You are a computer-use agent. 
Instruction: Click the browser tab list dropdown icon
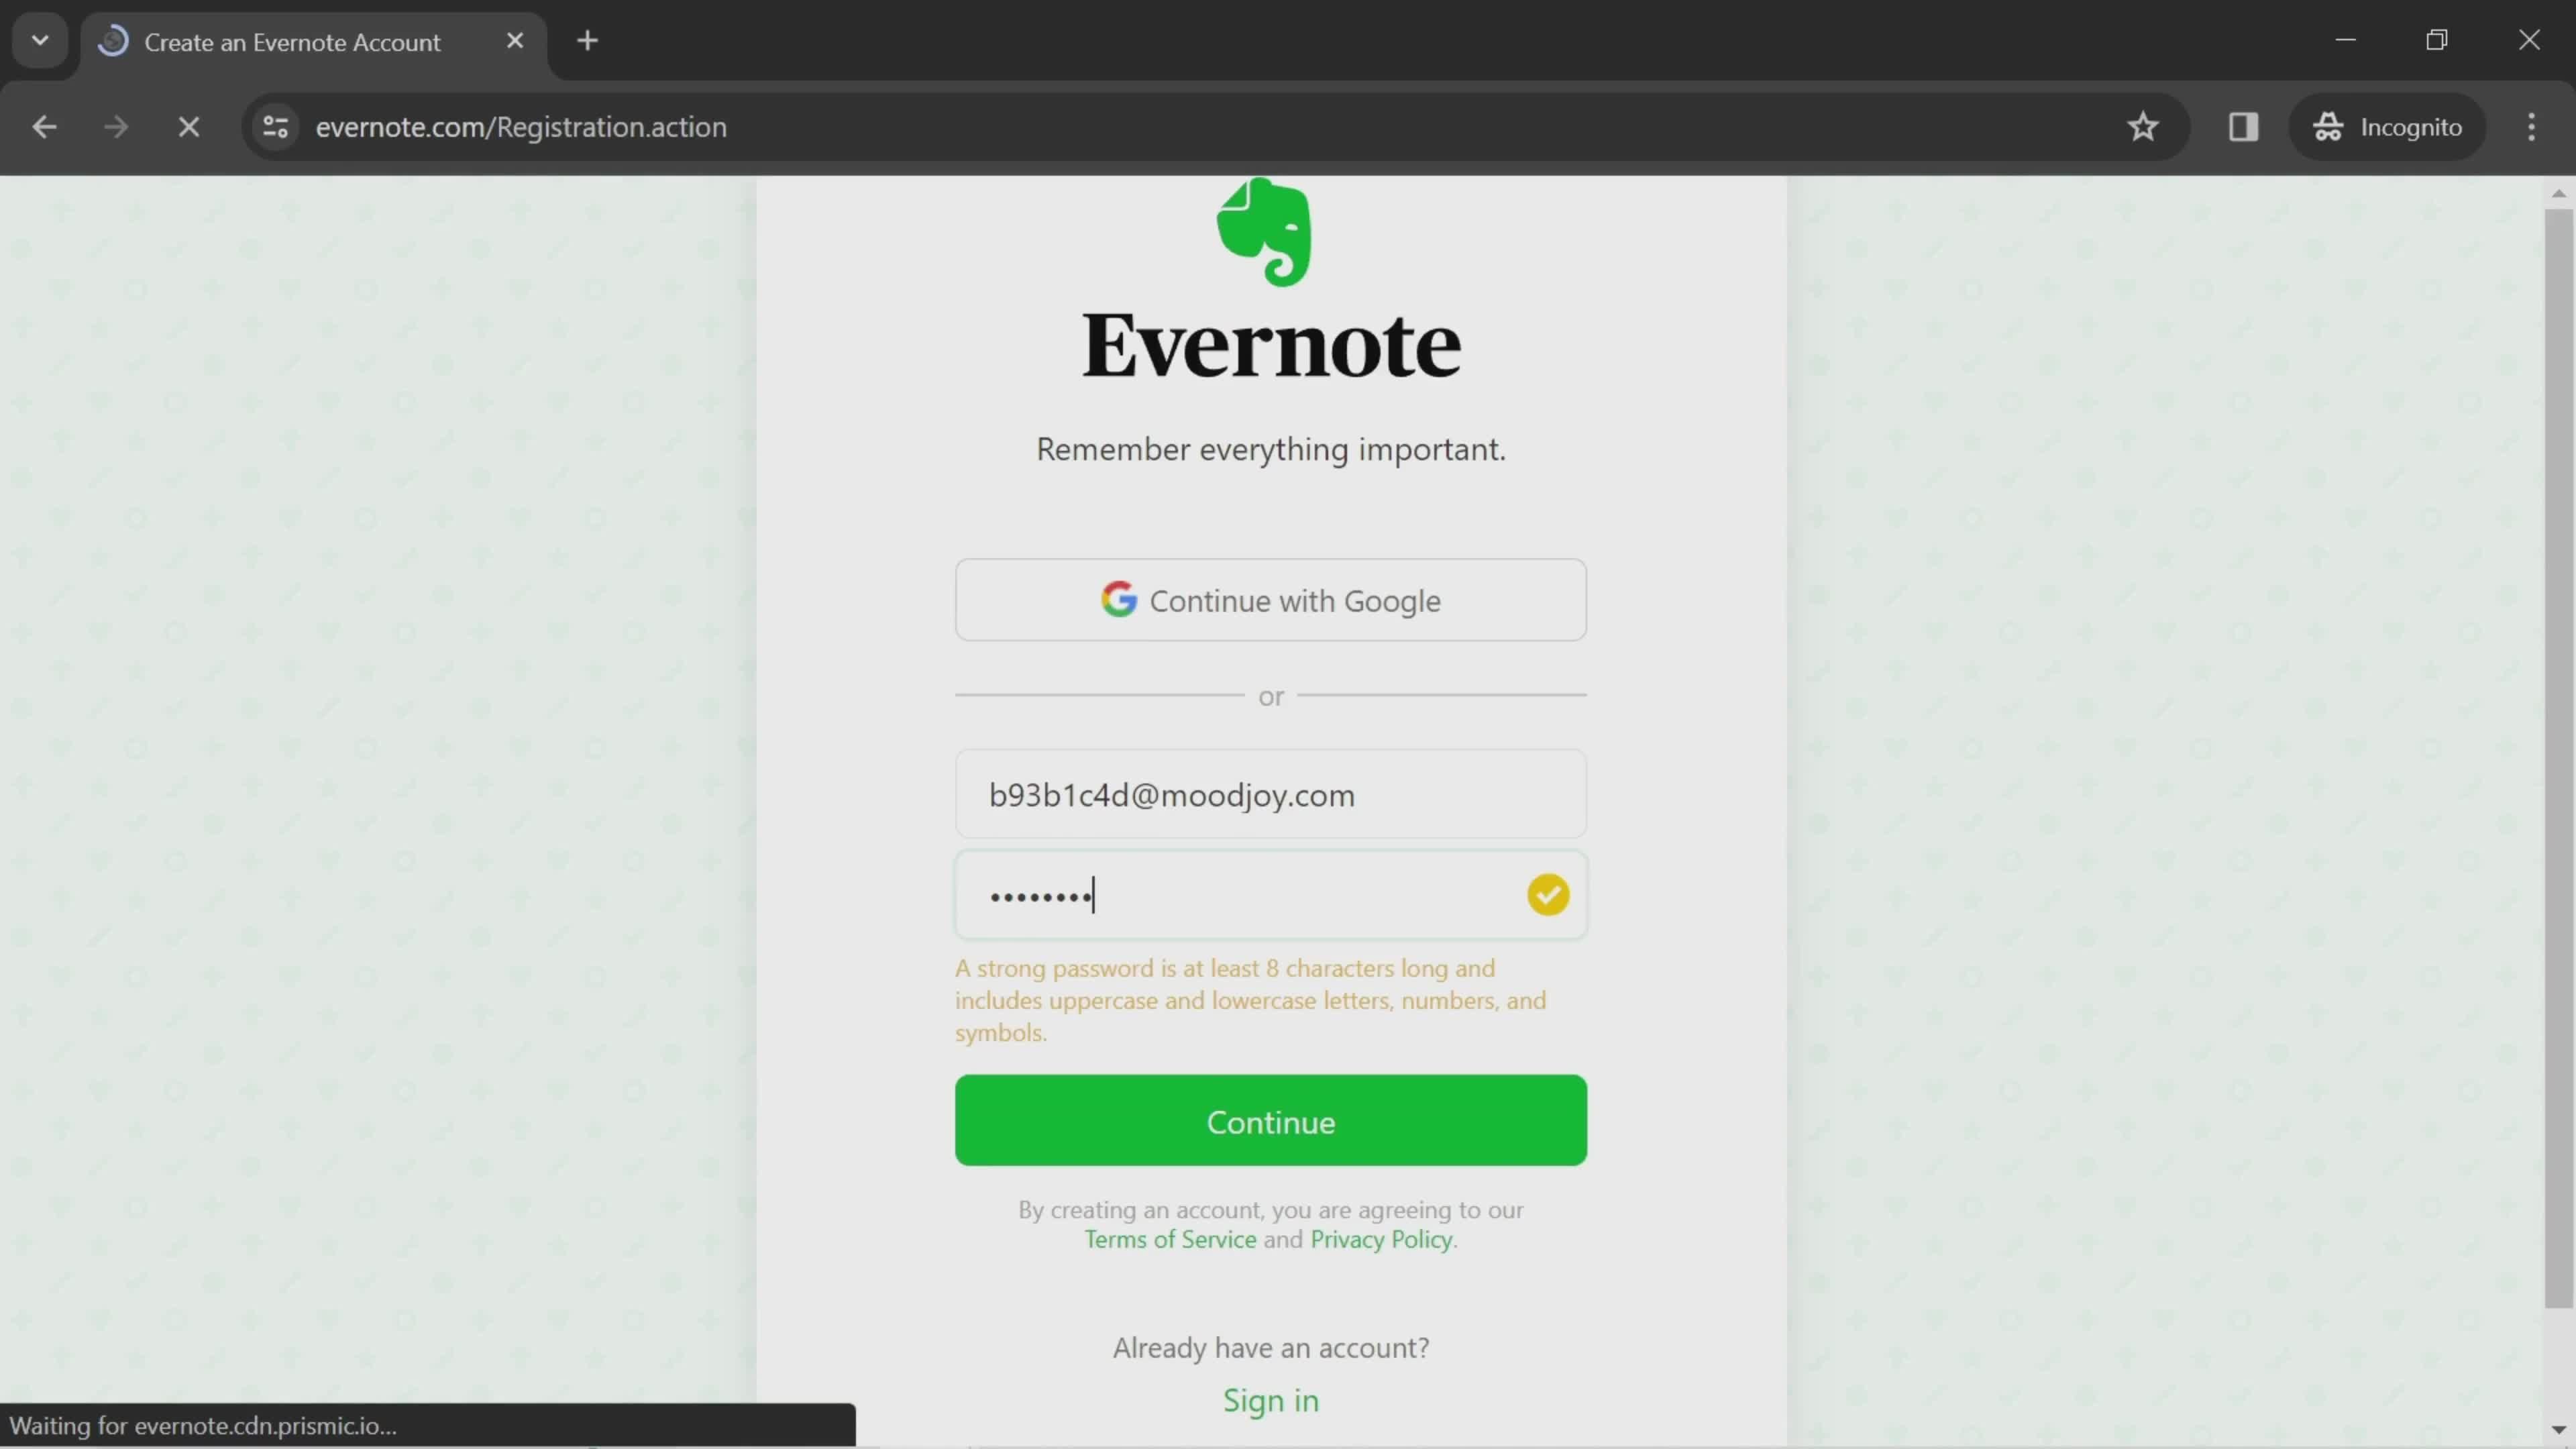pos(39,39)
